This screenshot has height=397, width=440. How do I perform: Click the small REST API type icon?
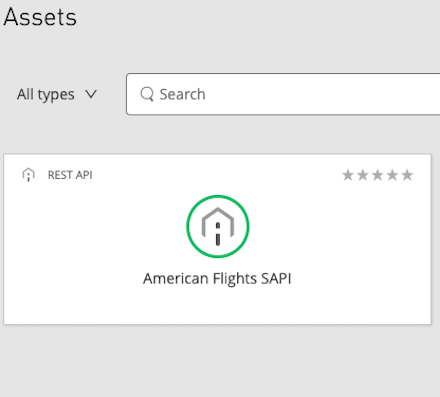tap(28, 175)
